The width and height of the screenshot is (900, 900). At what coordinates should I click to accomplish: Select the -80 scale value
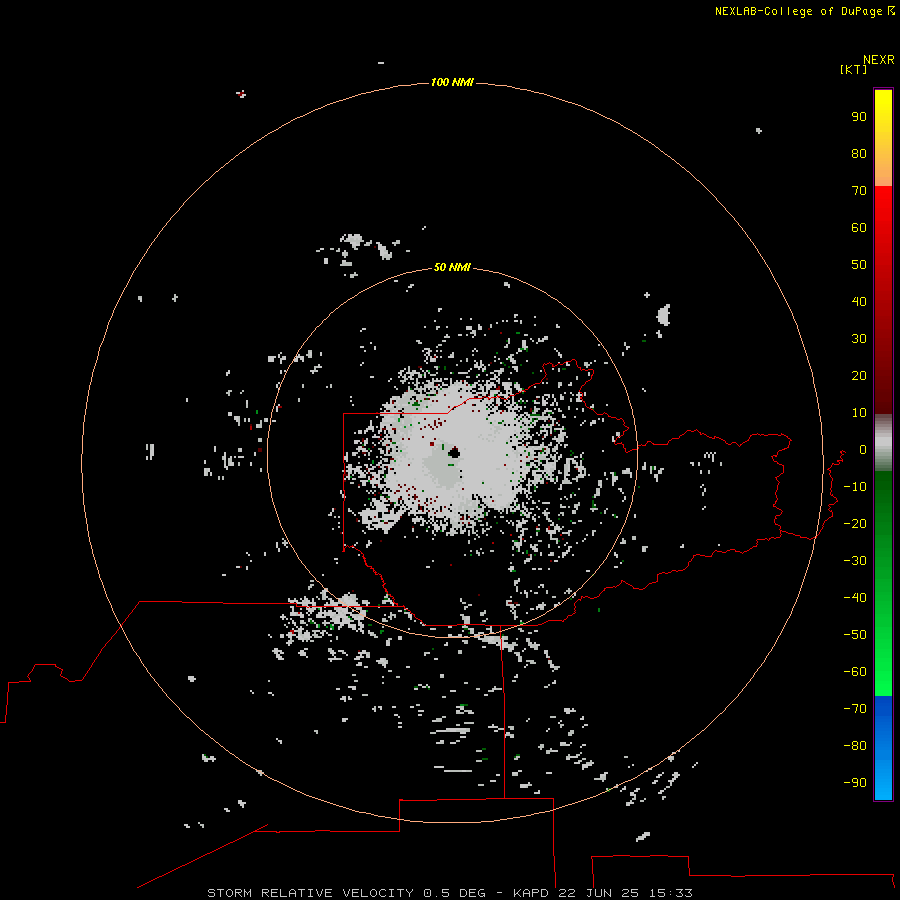(x=855, y=746)
